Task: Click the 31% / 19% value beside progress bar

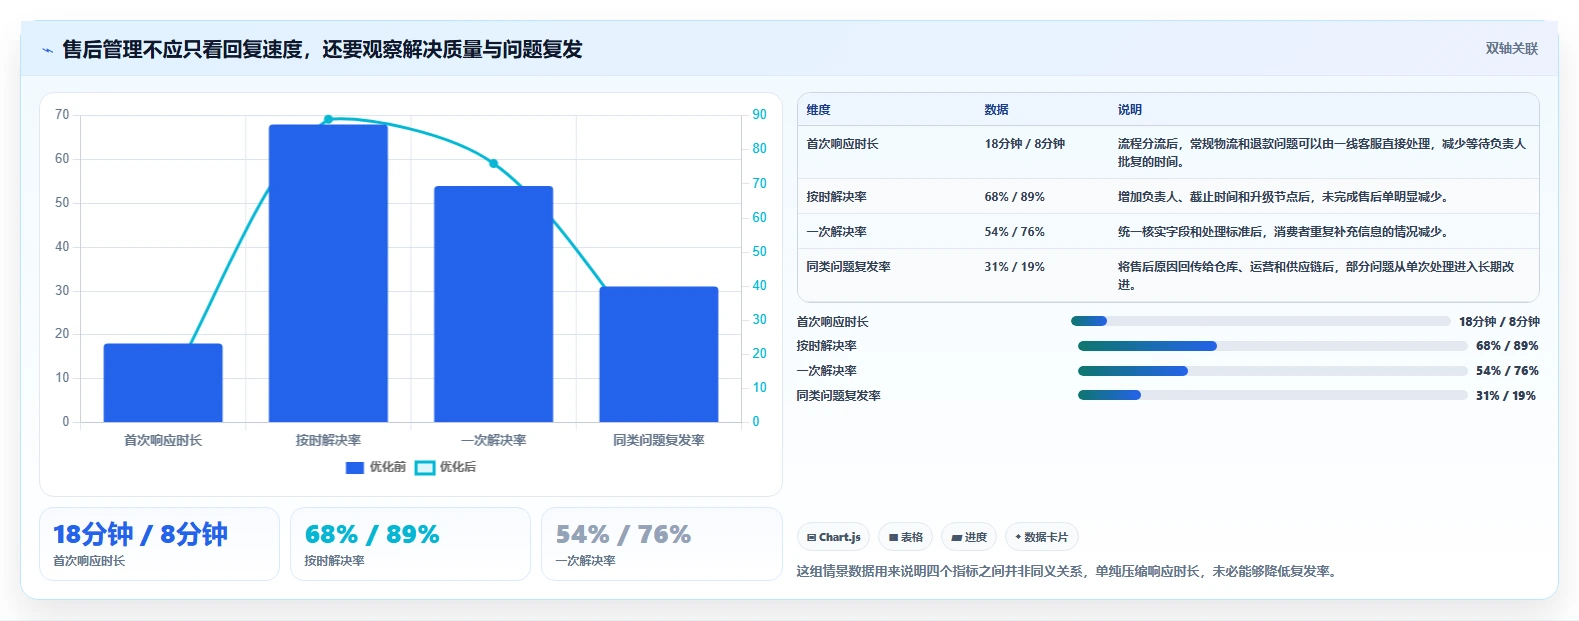Action: click(x=1505, y=396)
